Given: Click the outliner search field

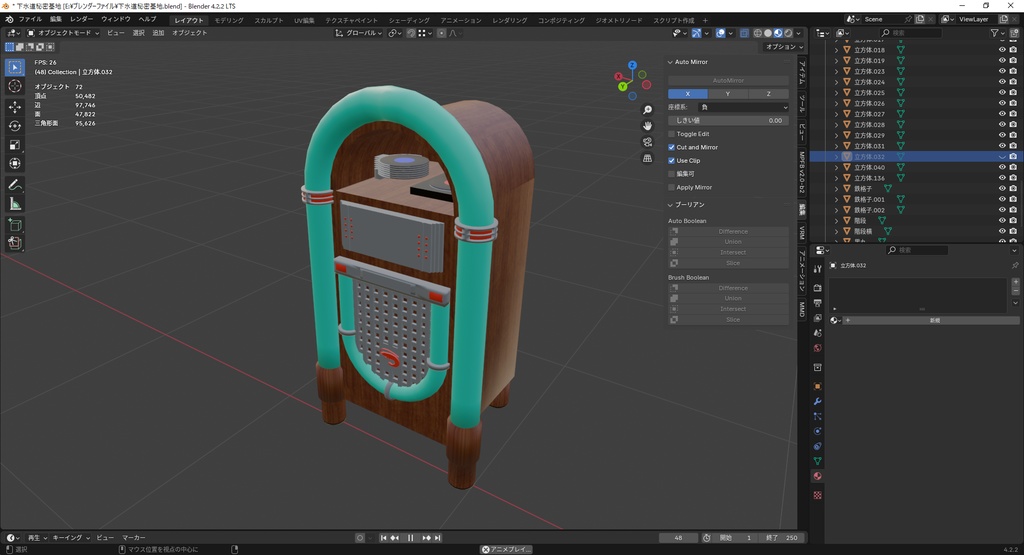Looking at the screenshot, I should click(x=910, y=33).
